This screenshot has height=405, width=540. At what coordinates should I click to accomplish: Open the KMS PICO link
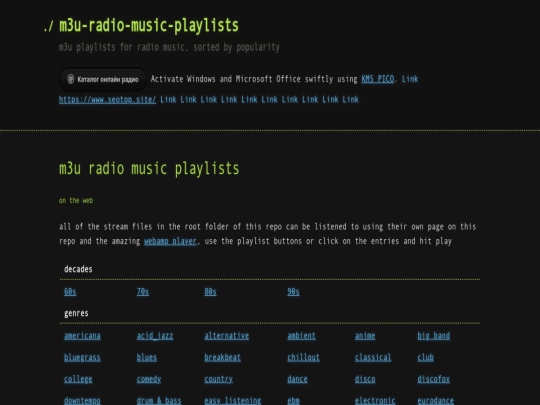(377, 79)
